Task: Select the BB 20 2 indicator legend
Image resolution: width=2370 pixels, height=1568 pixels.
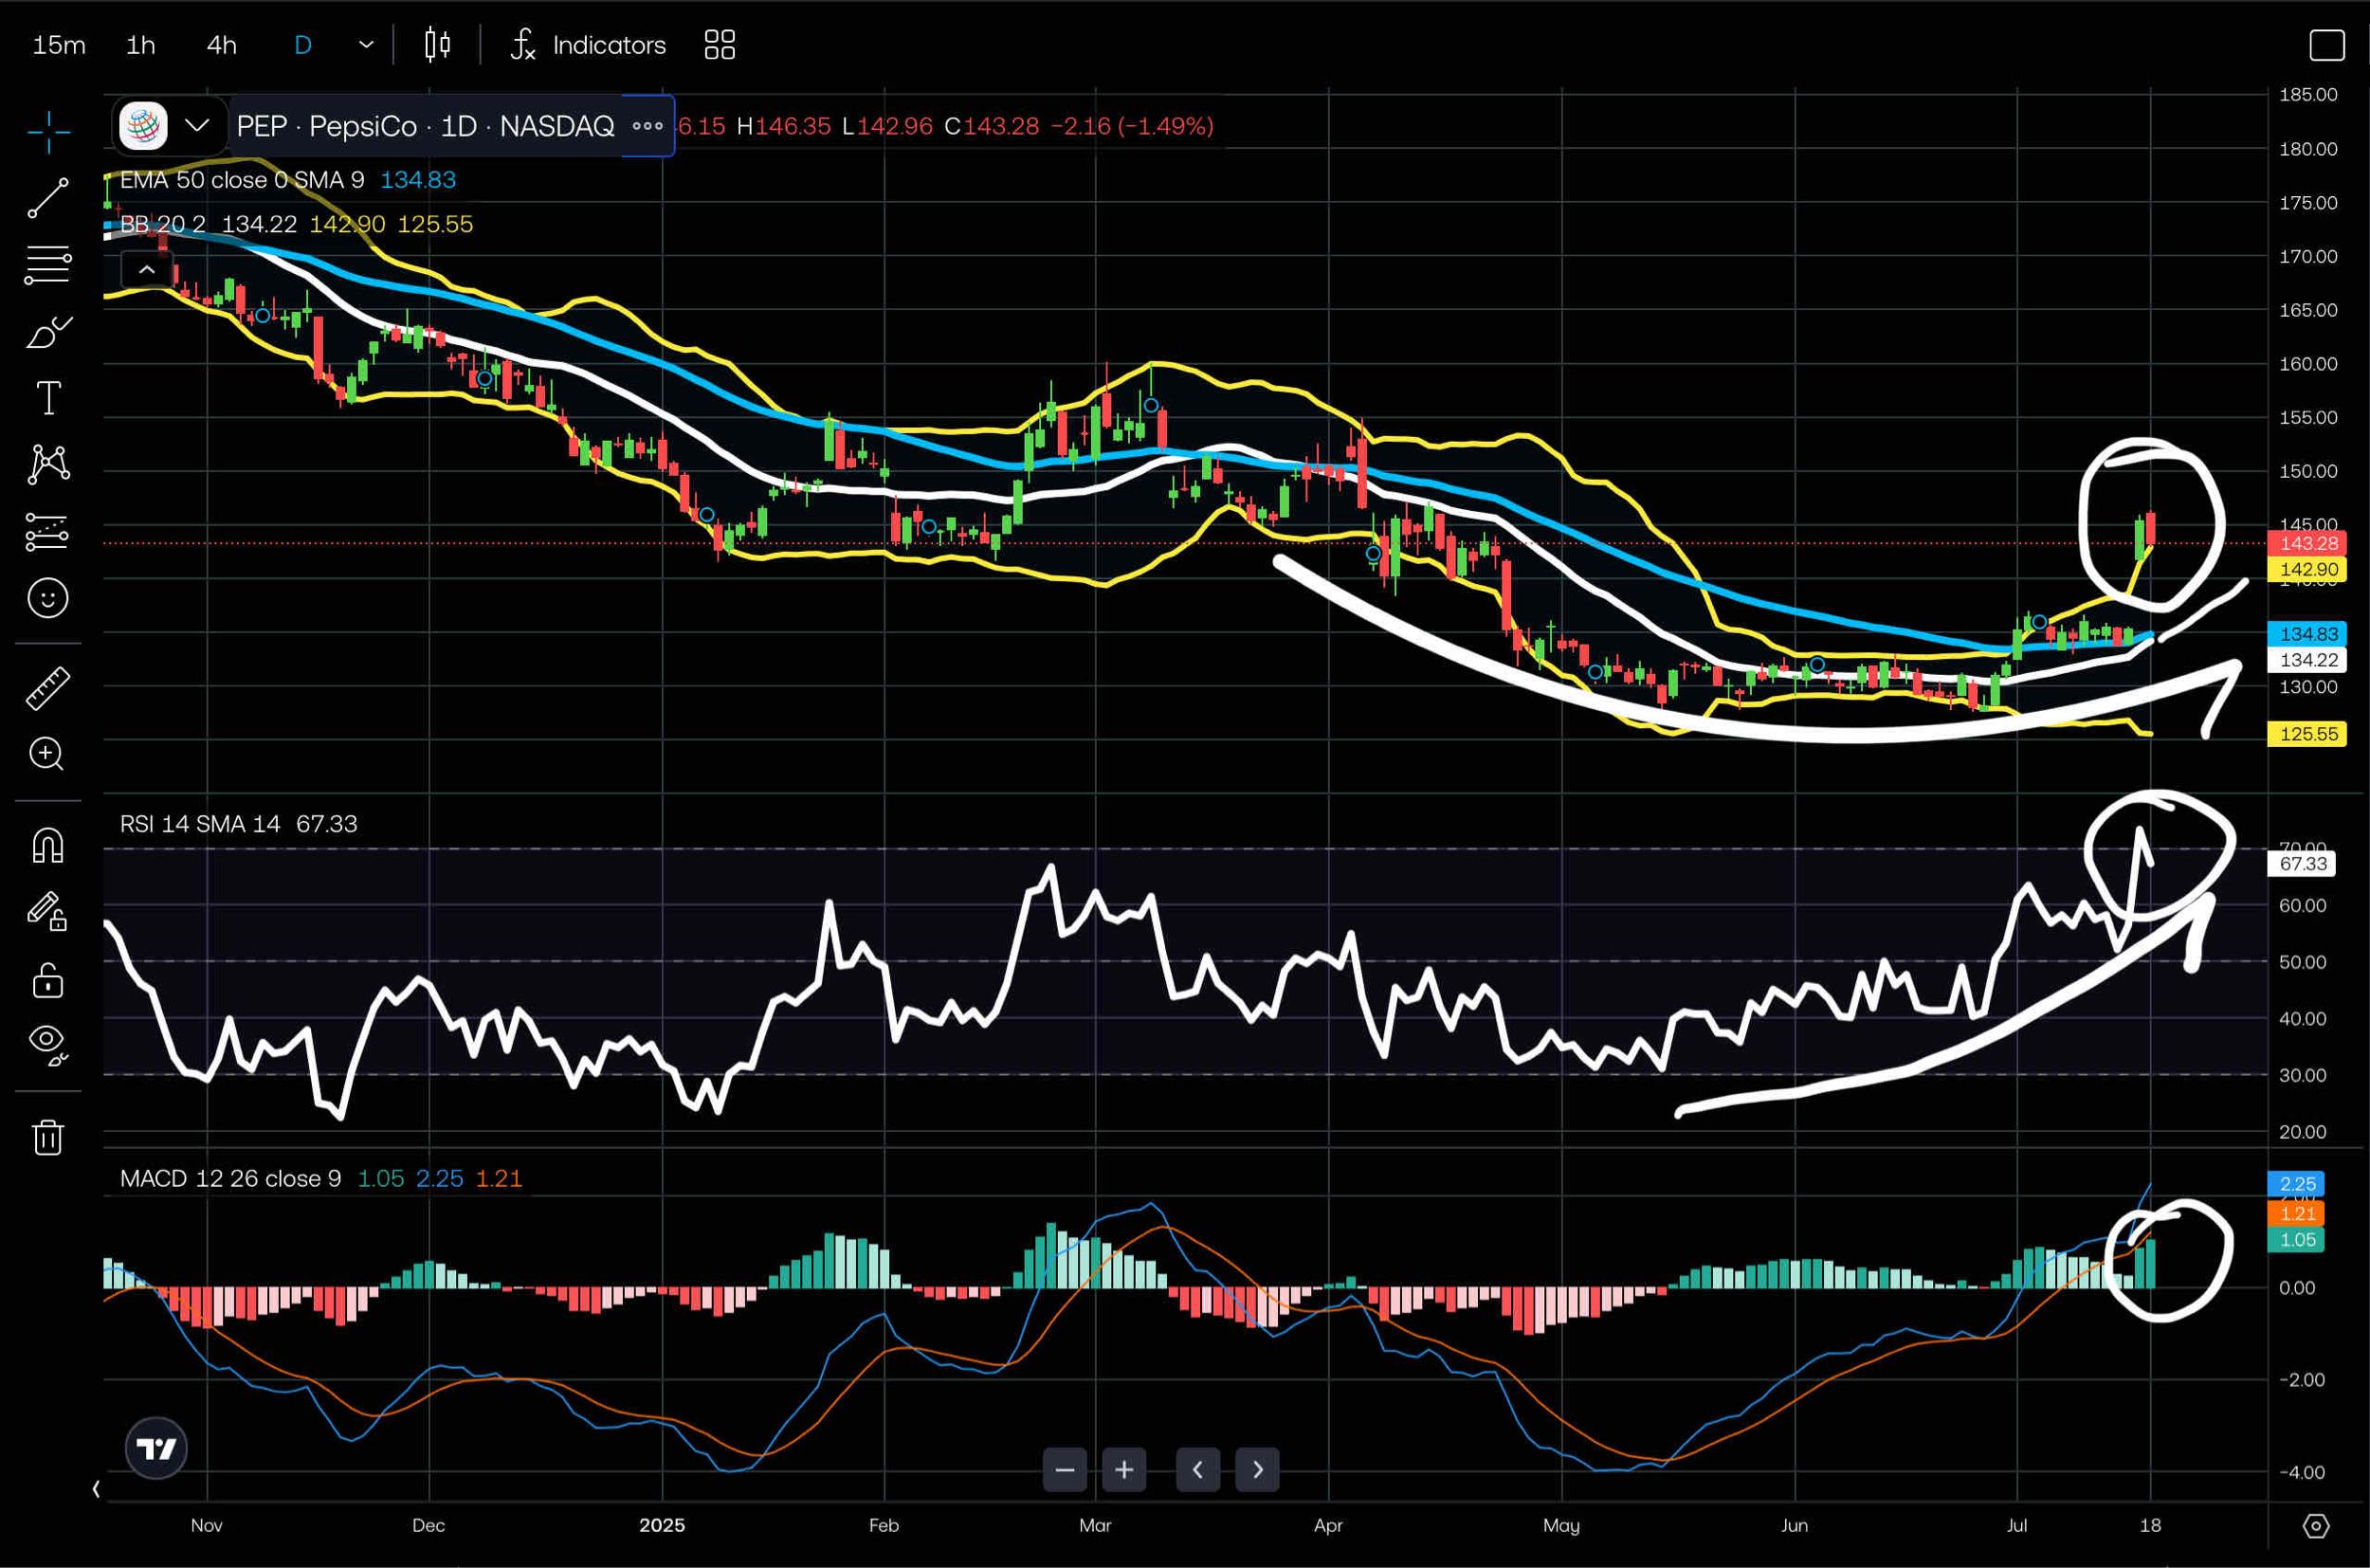Action: coord(162,224)
